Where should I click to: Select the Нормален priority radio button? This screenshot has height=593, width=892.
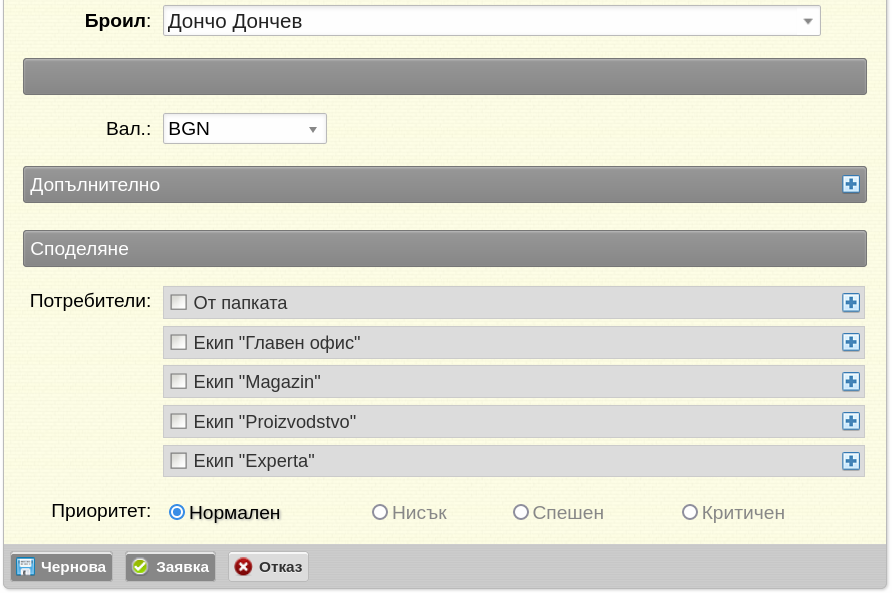[177, 512]
